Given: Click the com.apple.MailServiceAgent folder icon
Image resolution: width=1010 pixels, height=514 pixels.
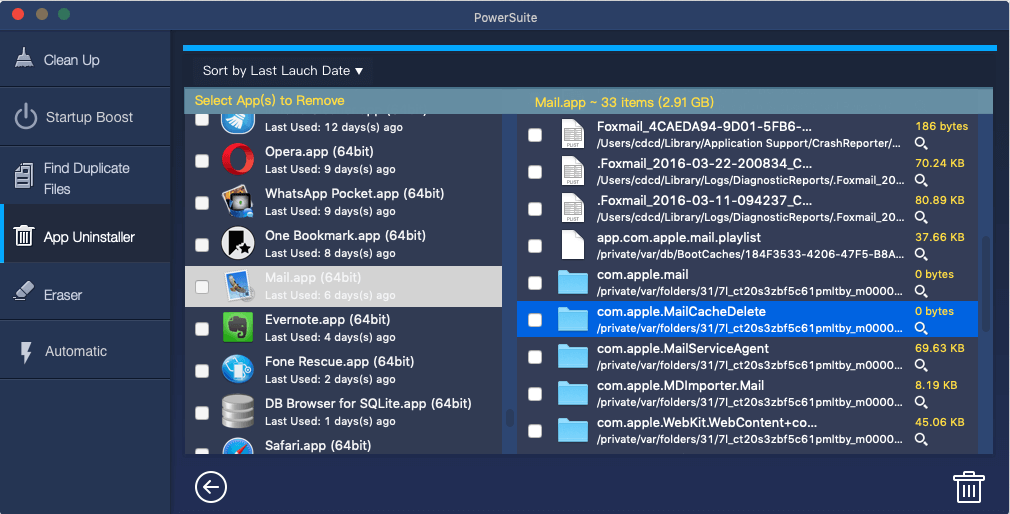Looking at the screenshot, I should 573,357.
